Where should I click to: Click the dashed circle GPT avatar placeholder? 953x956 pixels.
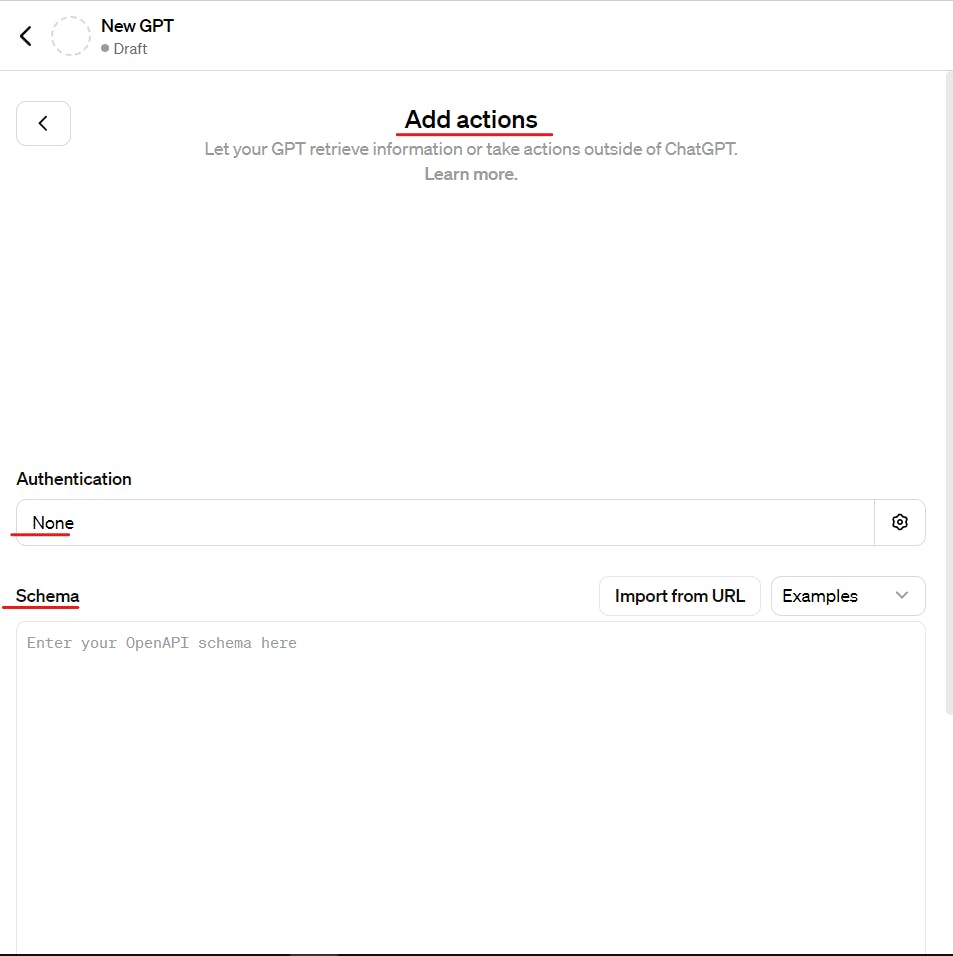tap(71, 36)
